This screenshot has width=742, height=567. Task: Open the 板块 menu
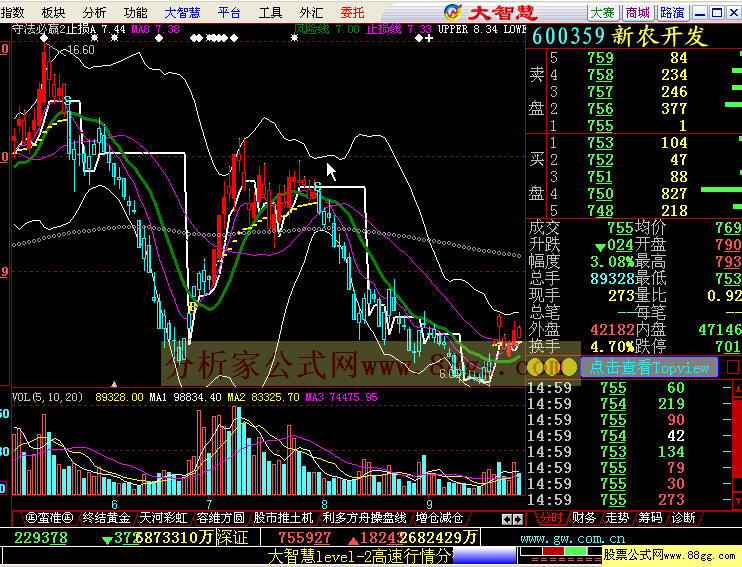[53, 12]
